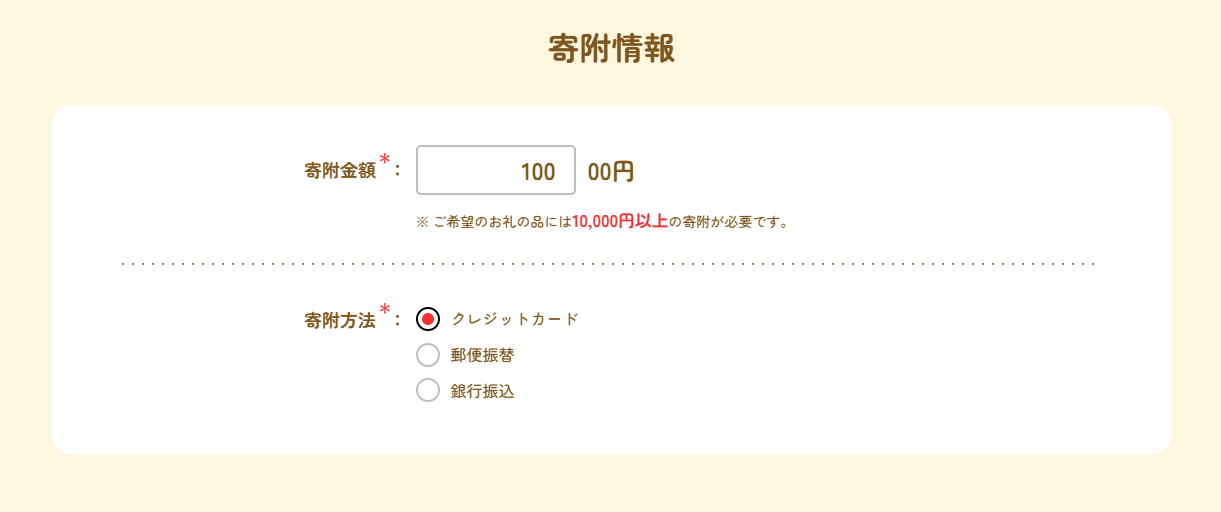The image size is (1221, 512).
Task: Click the ※ symbol before the note
Action: click(422, 222)
